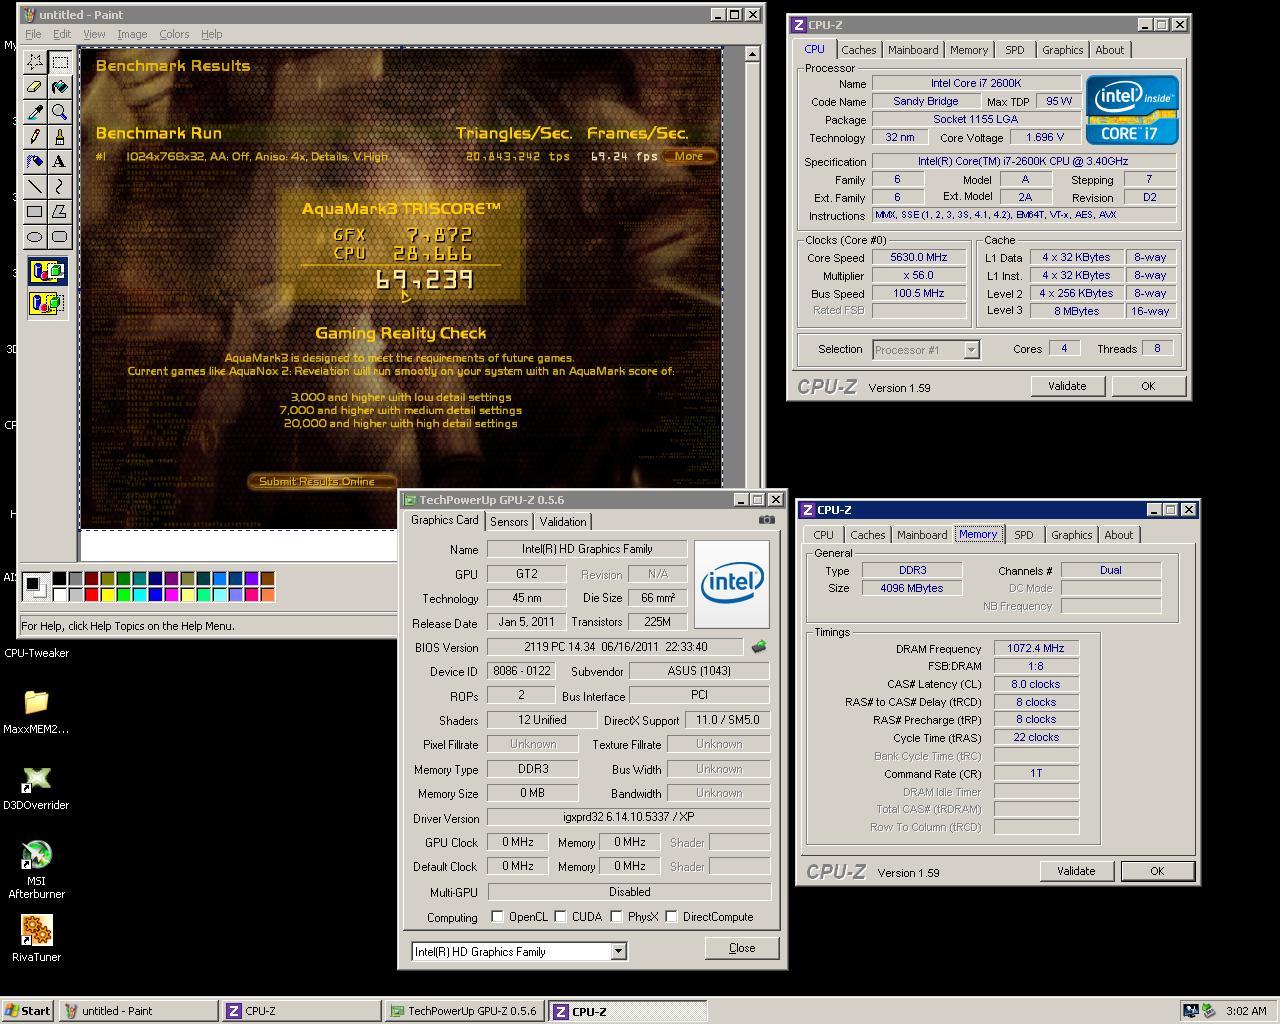
Task: Select the Free-Form Select tool in Paint
Action: click(35, 62)
